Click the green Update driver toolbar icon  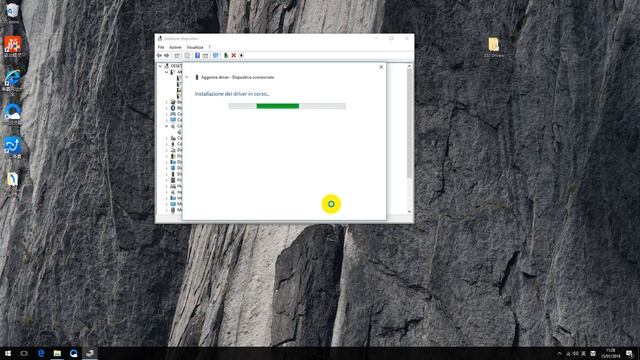click(226, 56)
